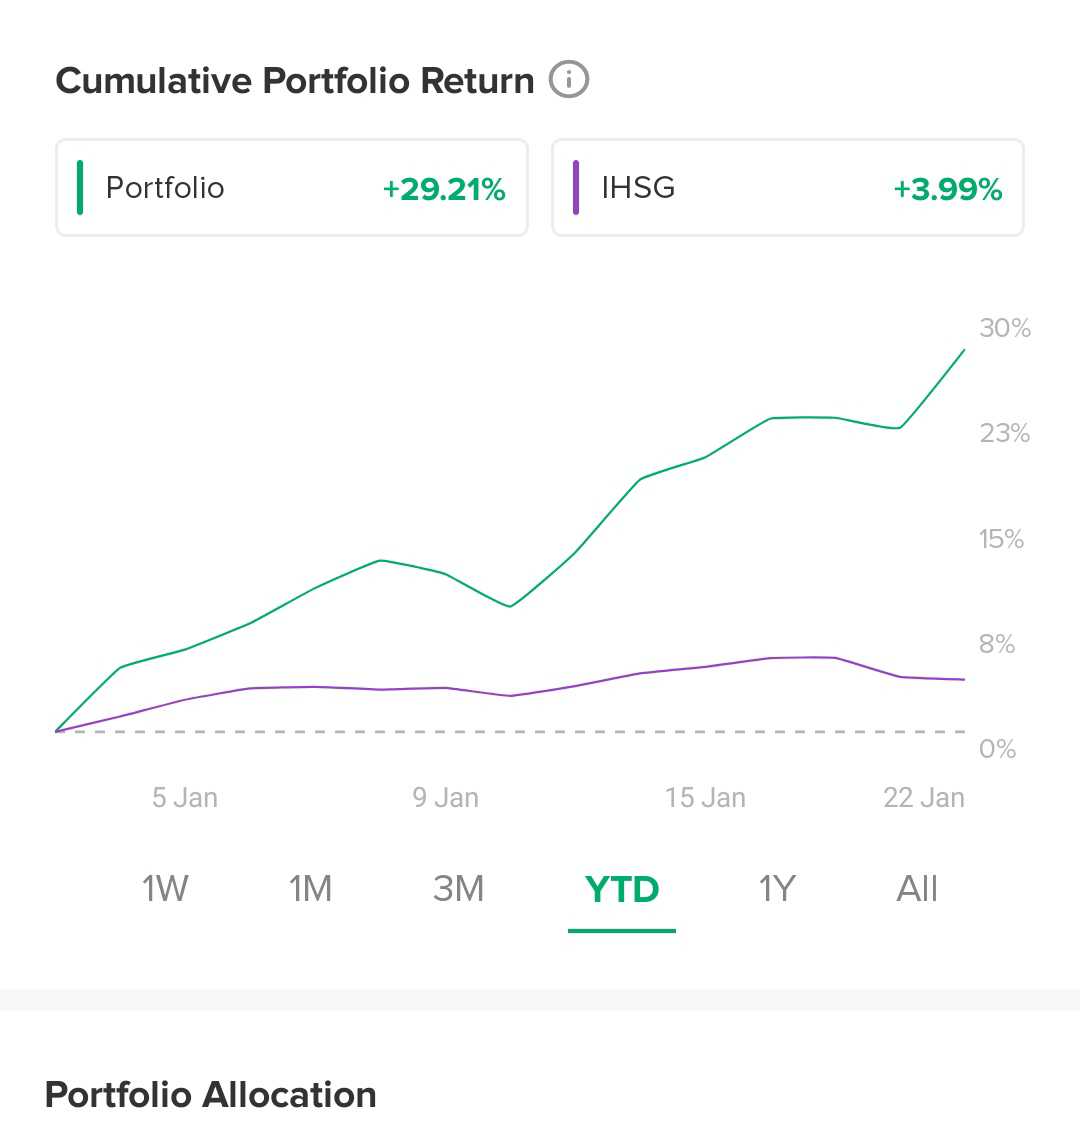Select the Portfolio return card

[291, 188]
